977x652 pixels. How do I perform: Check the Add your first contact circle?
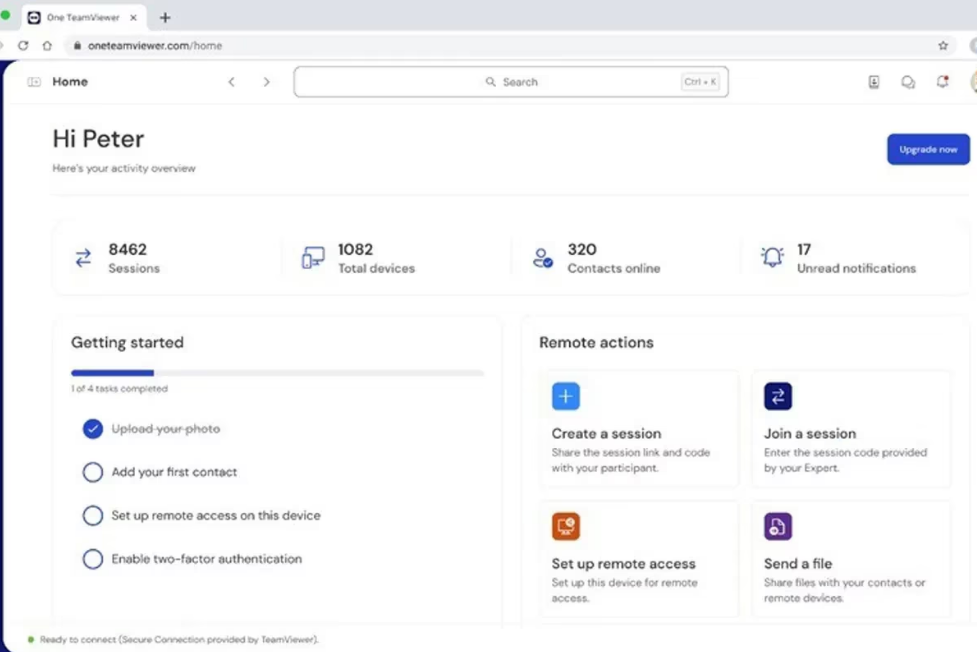pyautogui.click(x=93, y=472)
